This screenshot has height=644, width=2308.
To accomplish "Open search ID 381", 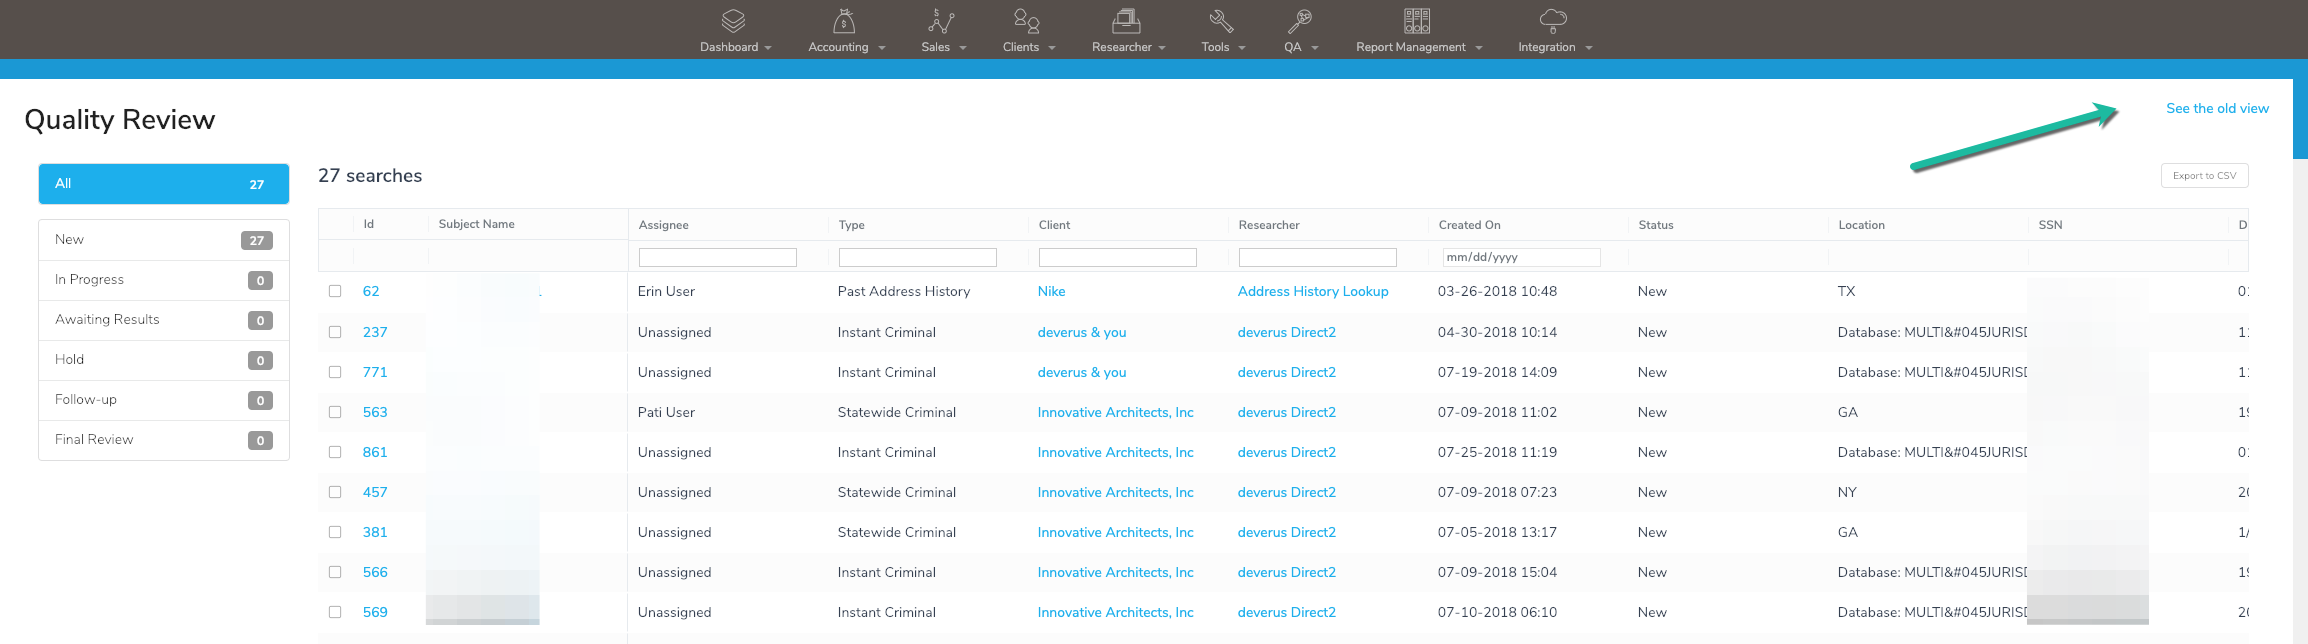I will (x=375, y=532).
